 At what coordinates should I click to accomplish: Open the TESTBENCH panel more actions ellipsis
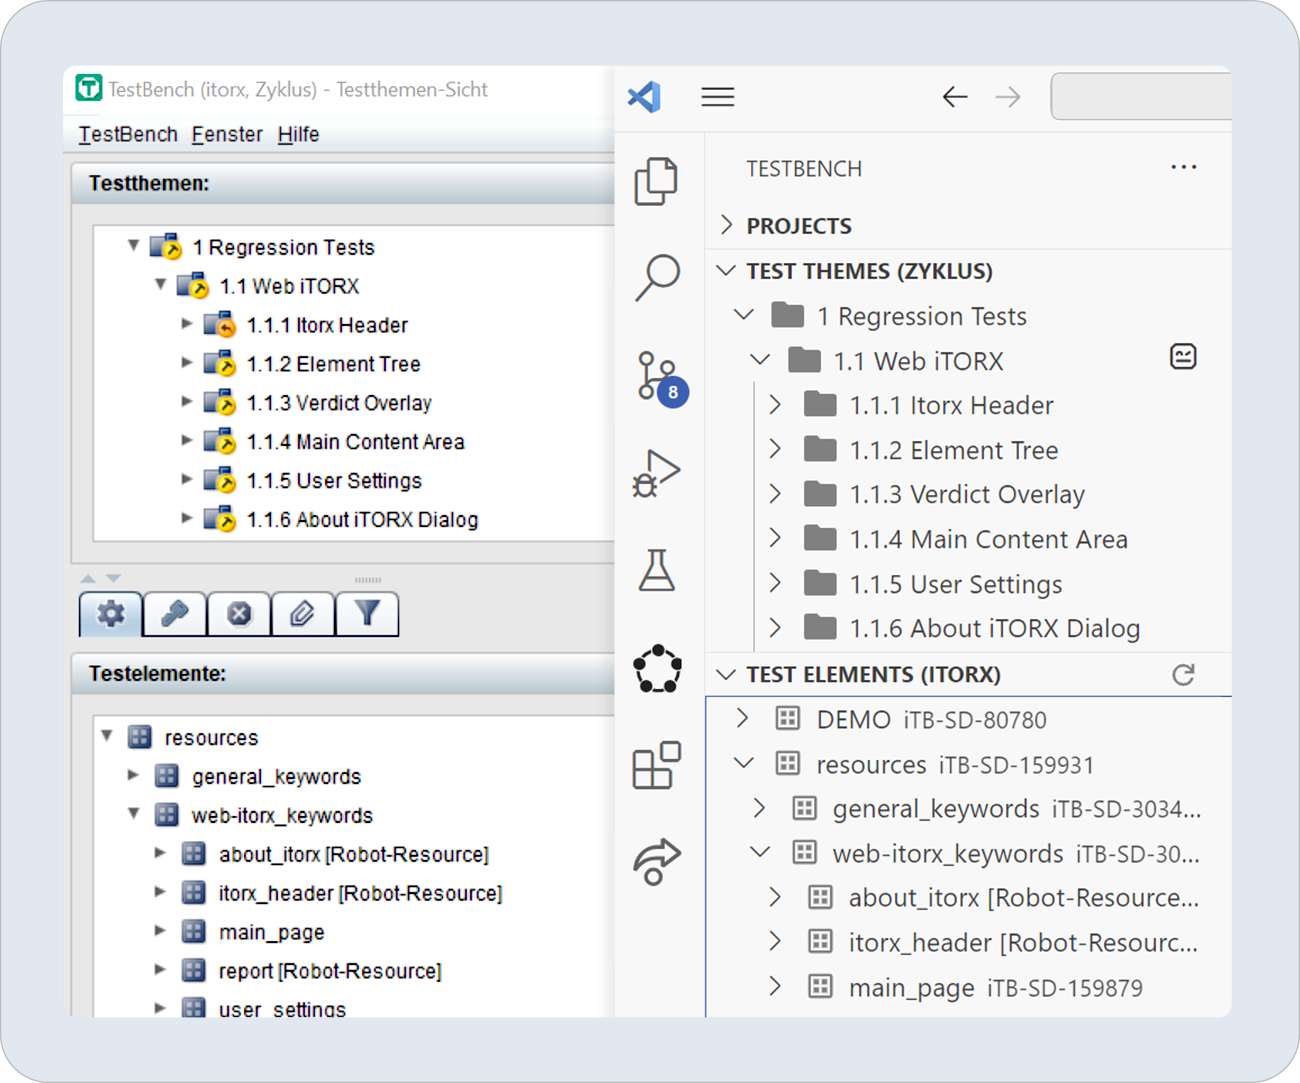[x=1184, y=168]
